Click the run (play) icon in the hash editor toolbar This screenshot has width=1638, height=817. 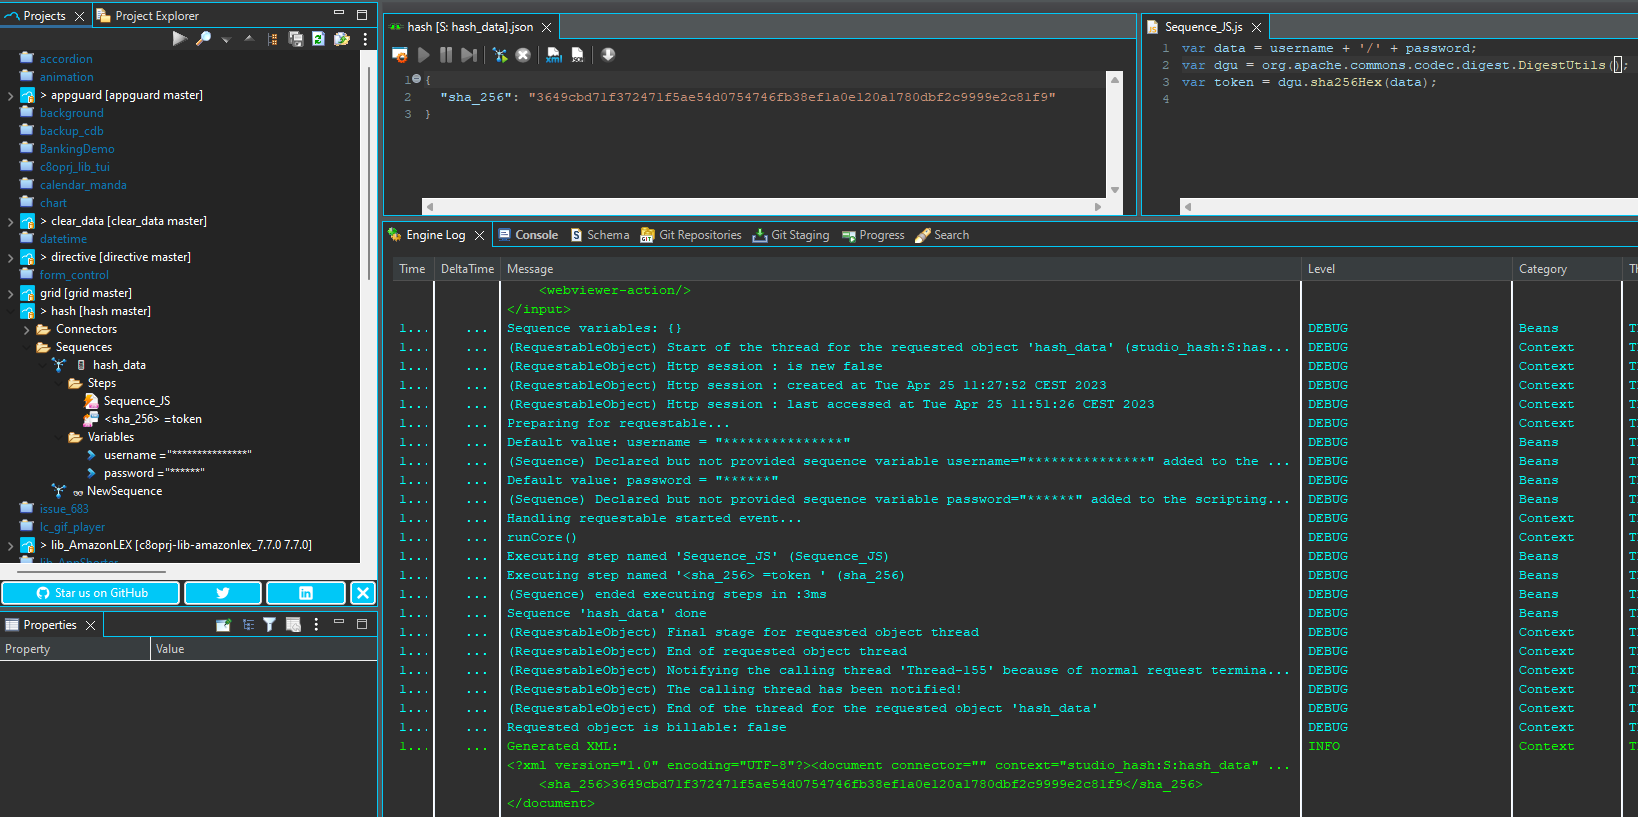[424, 55]
